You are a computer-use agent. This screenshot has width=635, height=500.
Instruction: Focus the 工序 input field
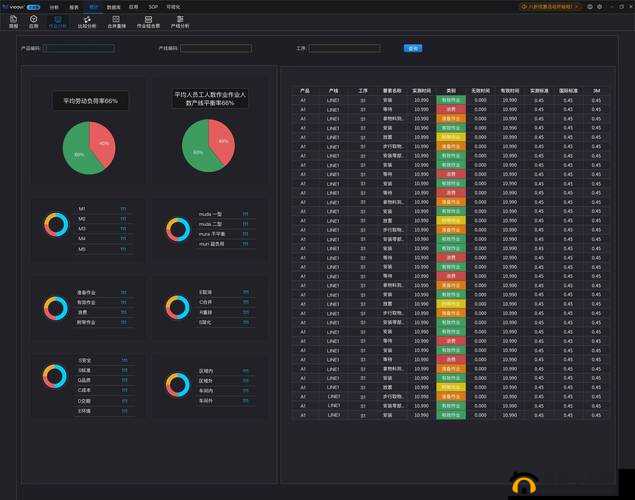tap(345, 48)
